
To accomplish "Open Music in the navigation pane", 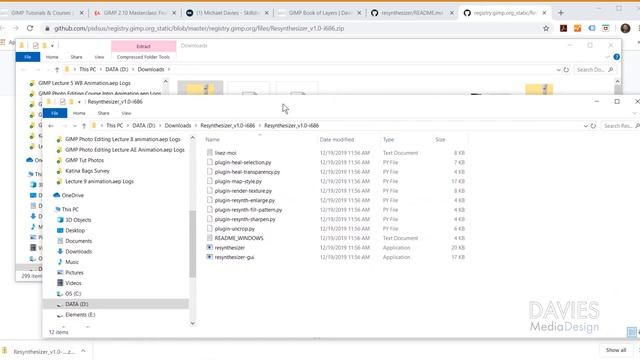I will click(72, 262).
